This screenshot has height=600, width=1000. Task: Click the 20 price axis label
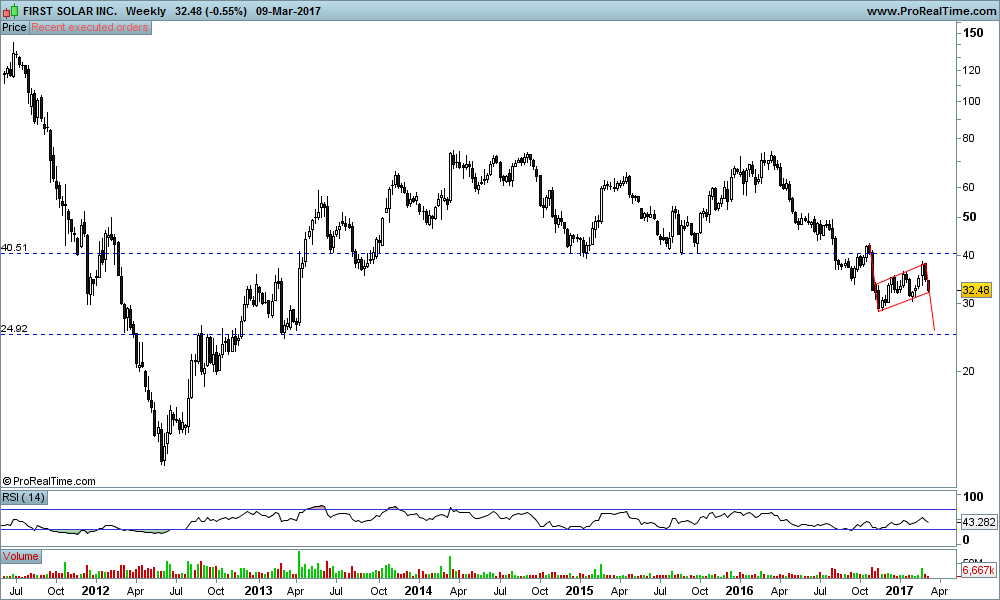coord(968,371)
